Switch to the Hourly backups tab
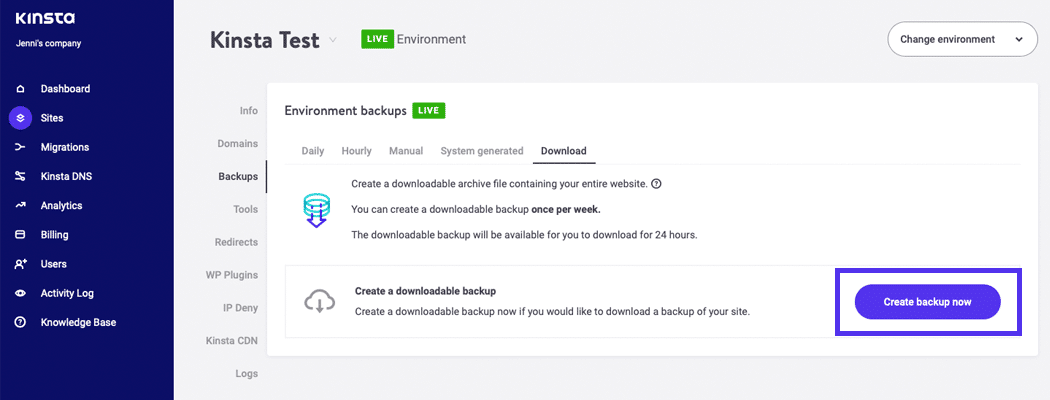This screenshot has width=1050, height=400. coord(356,151)
